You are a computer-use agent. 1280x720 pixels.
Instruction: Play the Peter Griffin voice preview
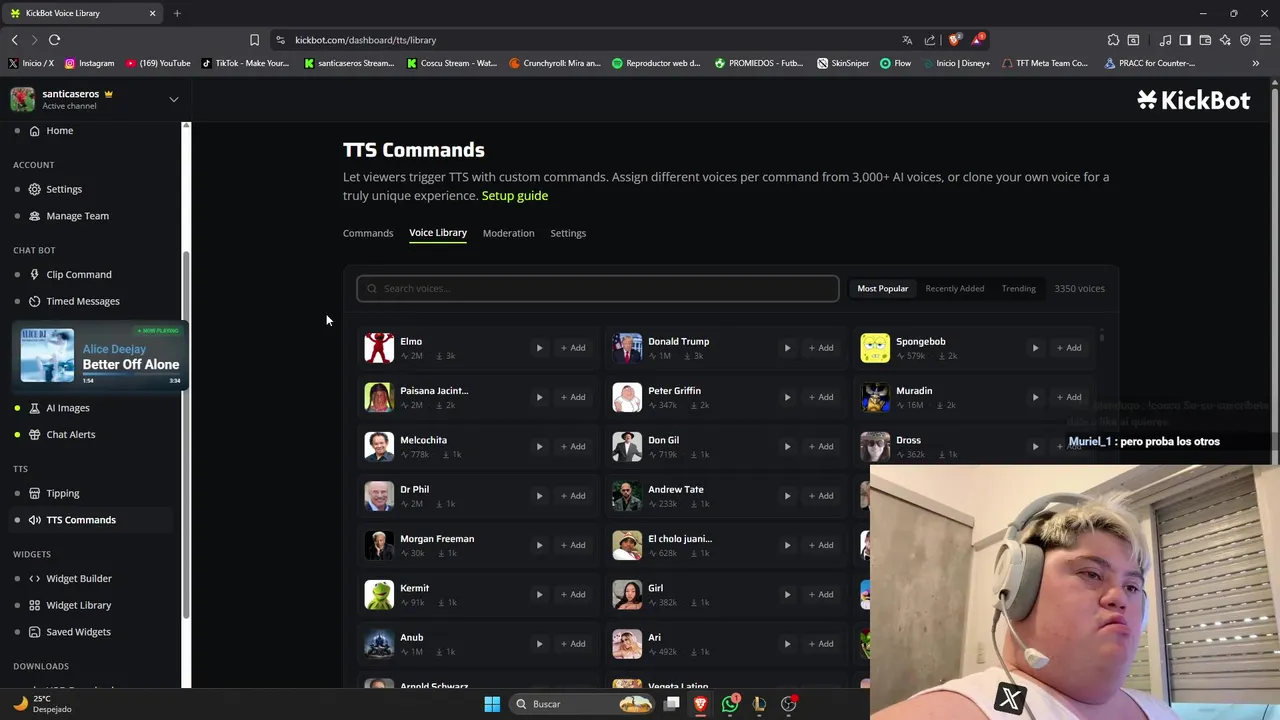tap(787, 397)
